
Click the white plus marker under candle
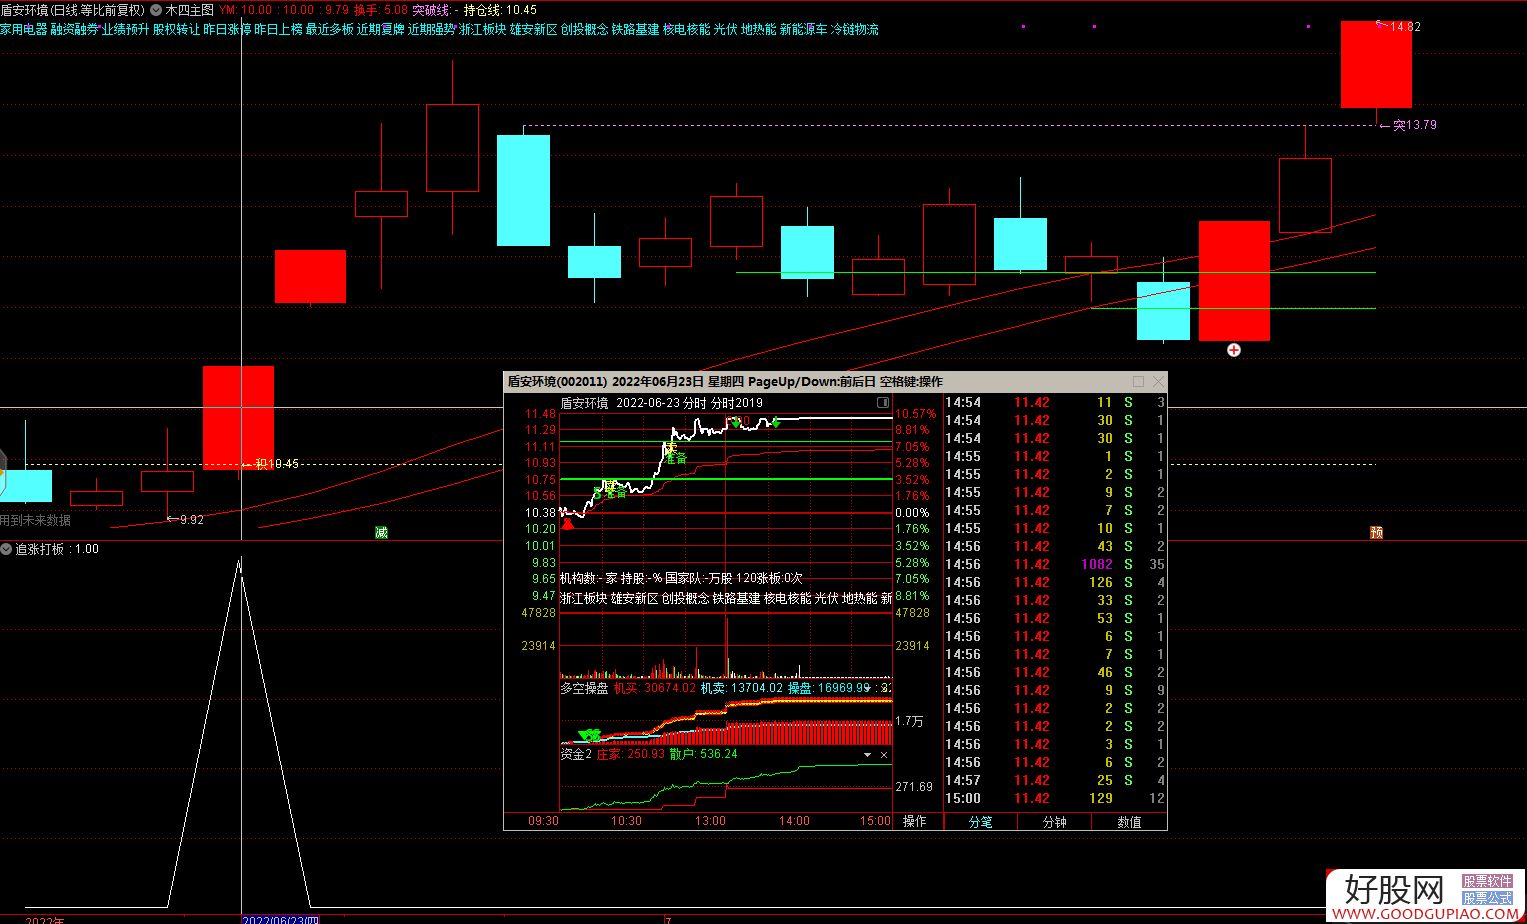tap(1234, 349)
